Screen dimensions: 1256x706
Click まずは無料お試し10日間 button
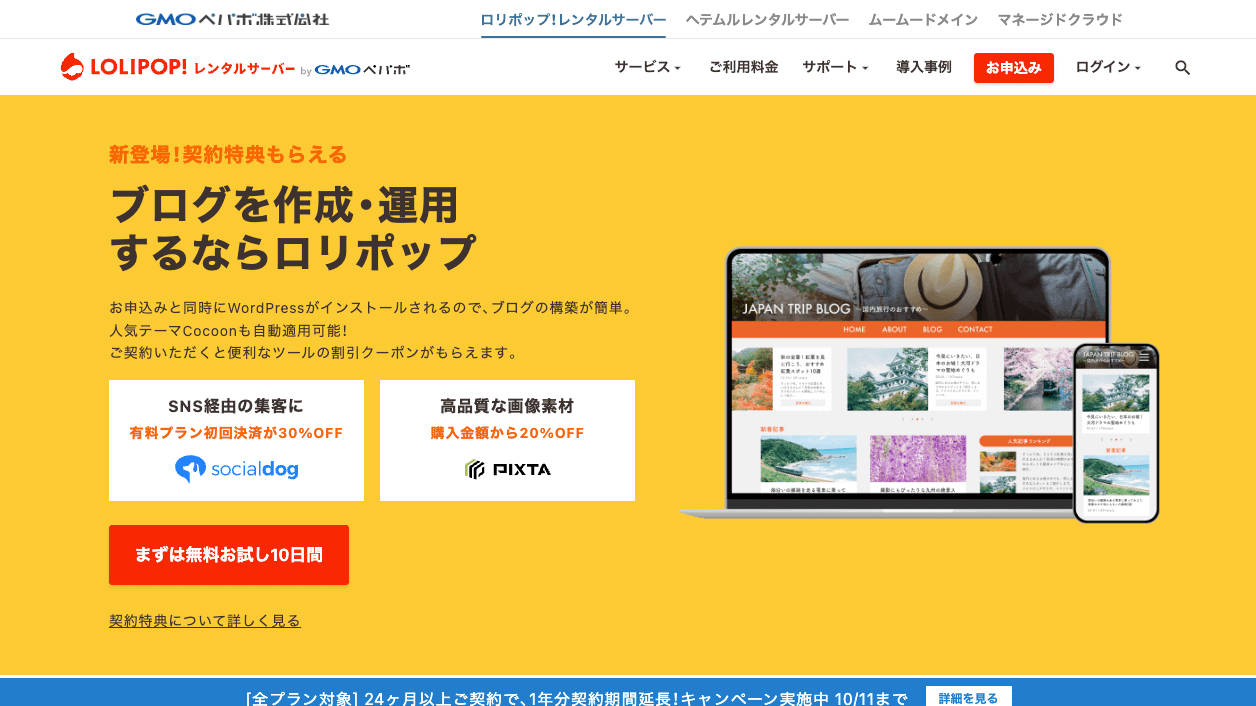pos(229,555)
